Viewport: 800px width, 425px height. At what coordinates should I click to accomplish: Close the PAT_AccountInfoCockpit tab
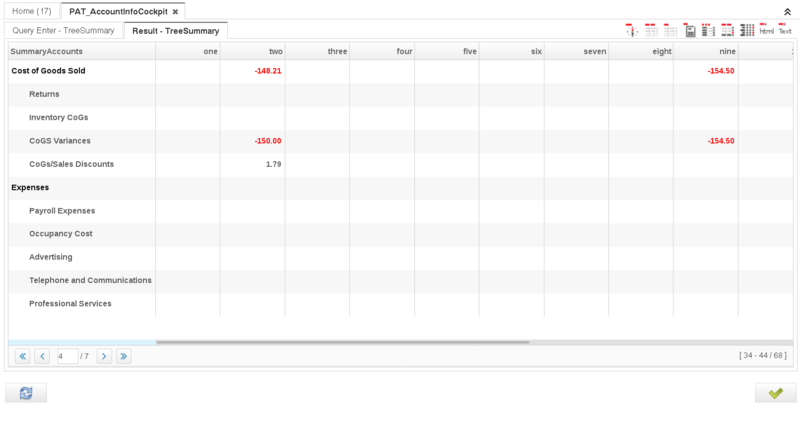(175, 12)
